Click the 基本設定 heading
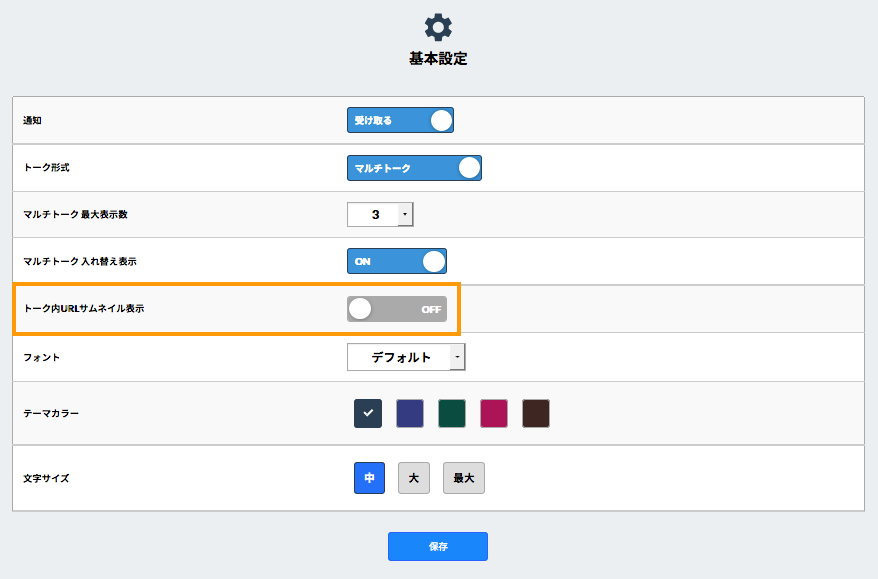This screenshot has height=579, width=878. 438,59
